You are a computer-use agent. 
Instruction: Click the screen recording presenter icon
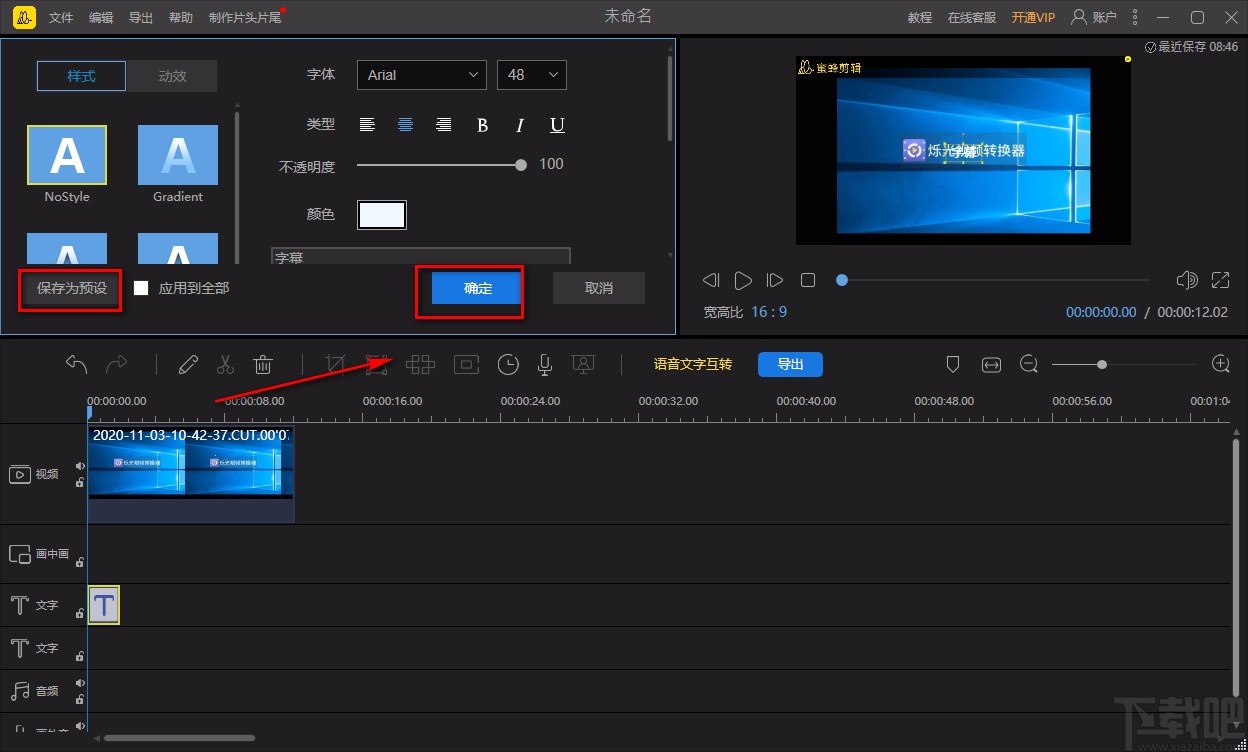(x=584, y=364)
